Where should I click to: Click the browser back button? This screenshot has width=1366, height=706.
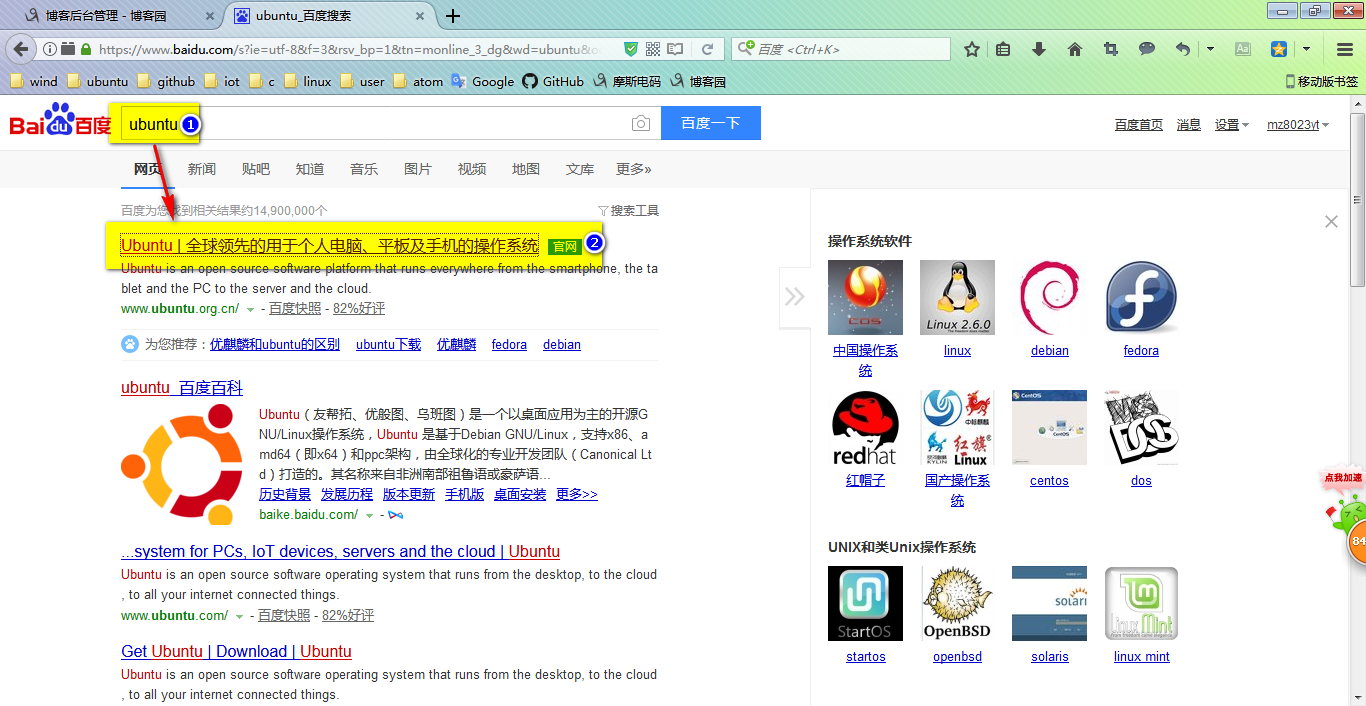(19, 49)
